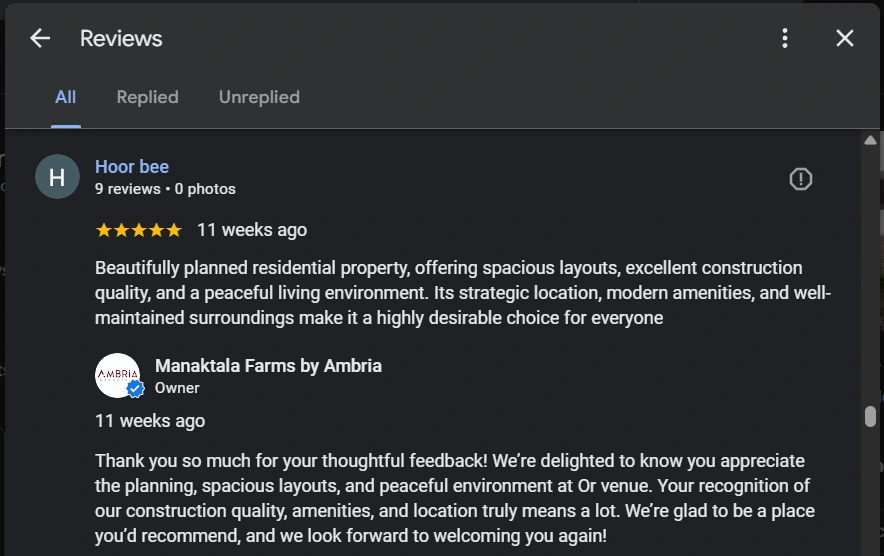Close the Reviews panel with X
This screenshot has height=556, width=884.
pos(845,38)
